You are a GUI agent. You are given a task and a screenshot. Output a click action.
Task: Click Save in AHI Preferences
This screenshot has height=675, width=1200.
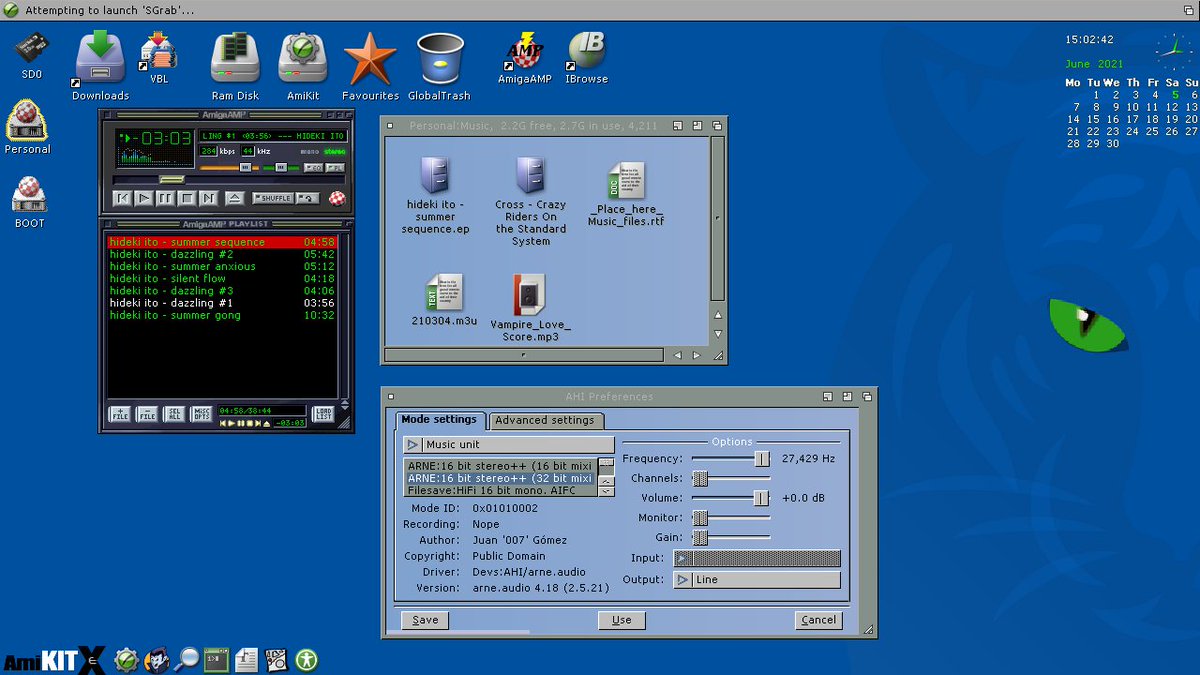point(425,620)
